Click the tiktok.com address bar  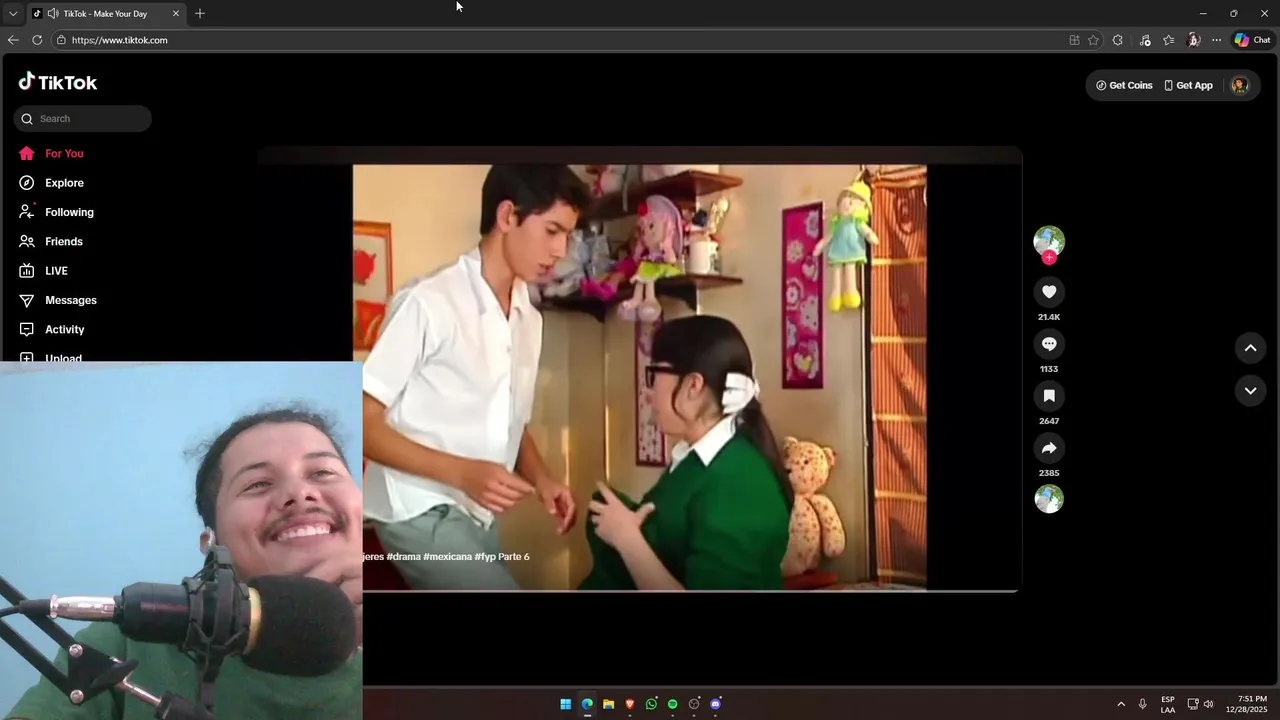coord(560,40)
